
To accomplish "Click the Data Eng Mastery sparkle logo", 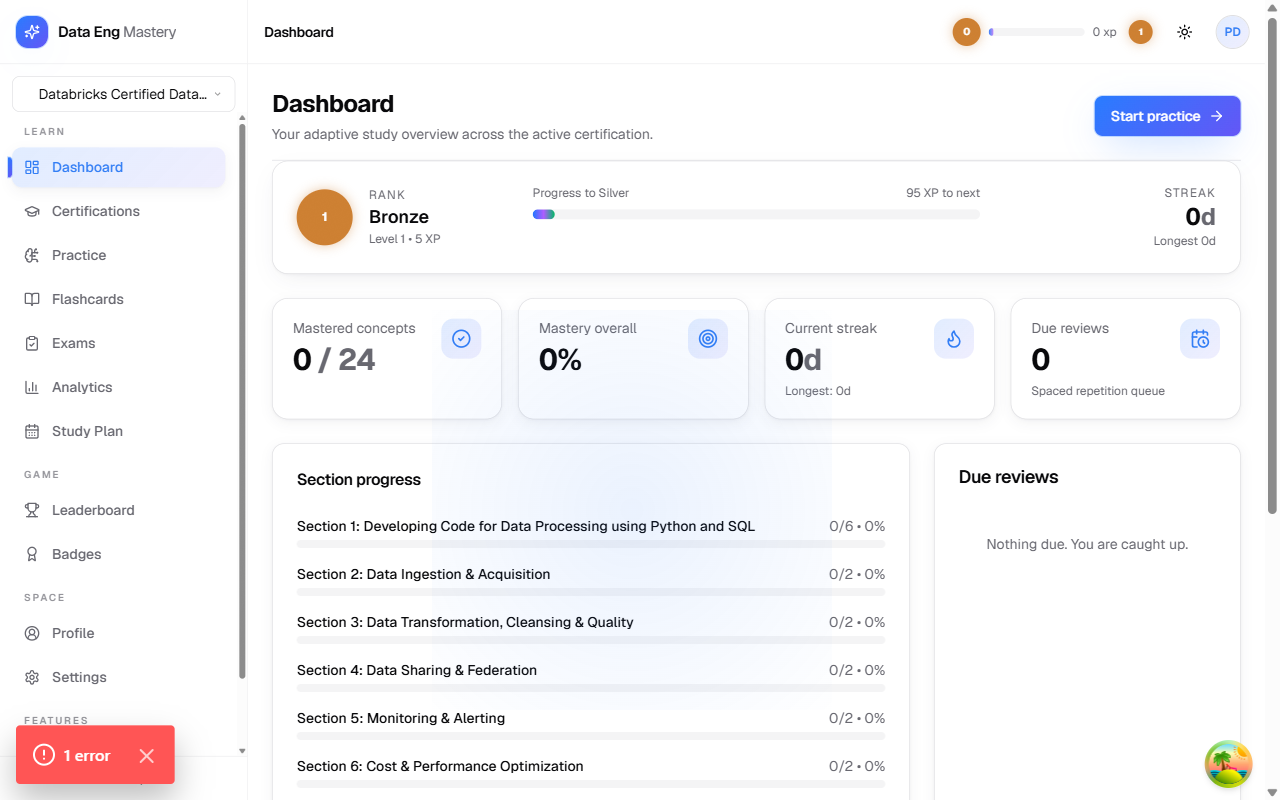I will [32, 32].
